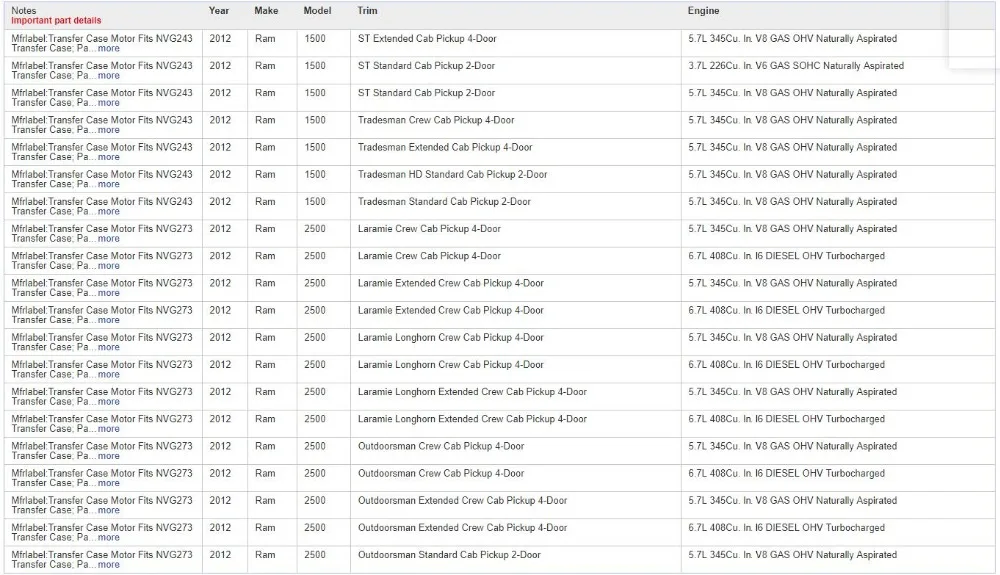Click year '2012' in Tradesman HD Standard Cab row
Viewport: 1000px width, 575px height.
tap(220, 175)
